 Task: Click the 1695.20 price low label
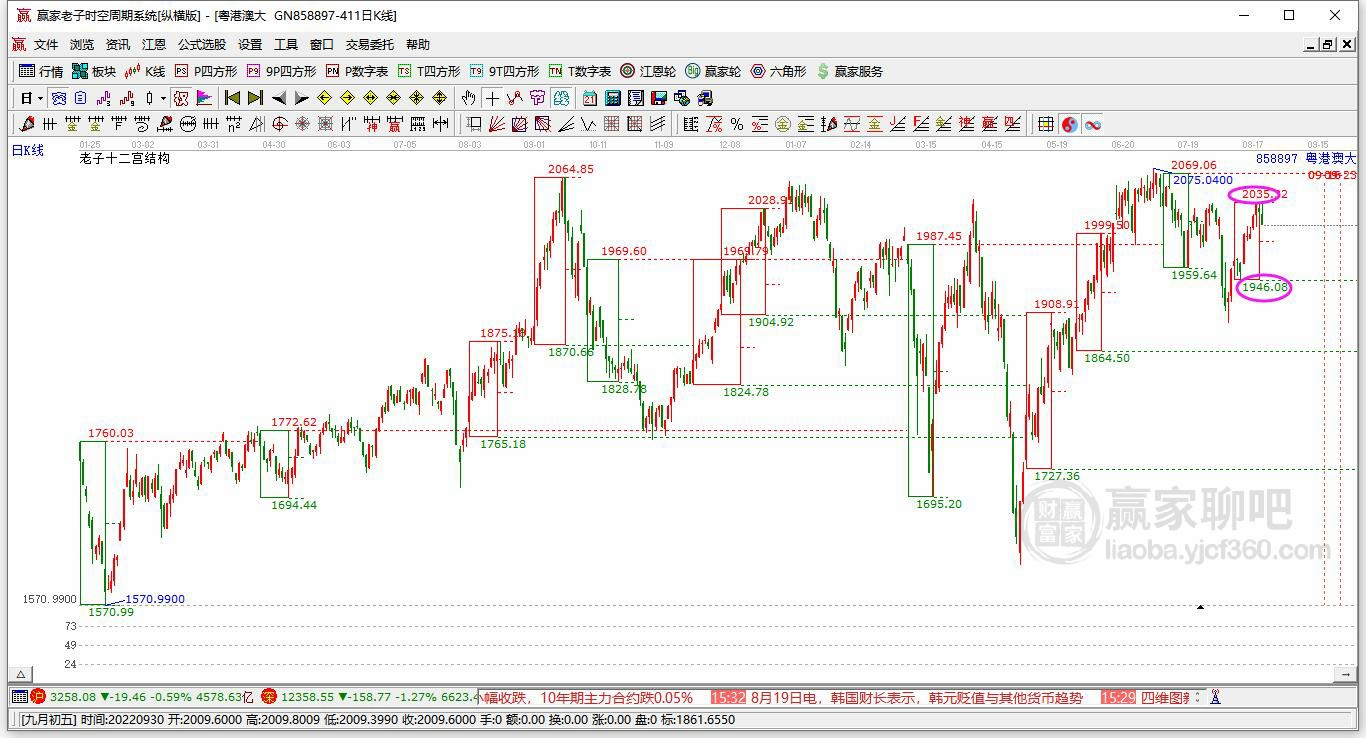(x=939, y=504)
